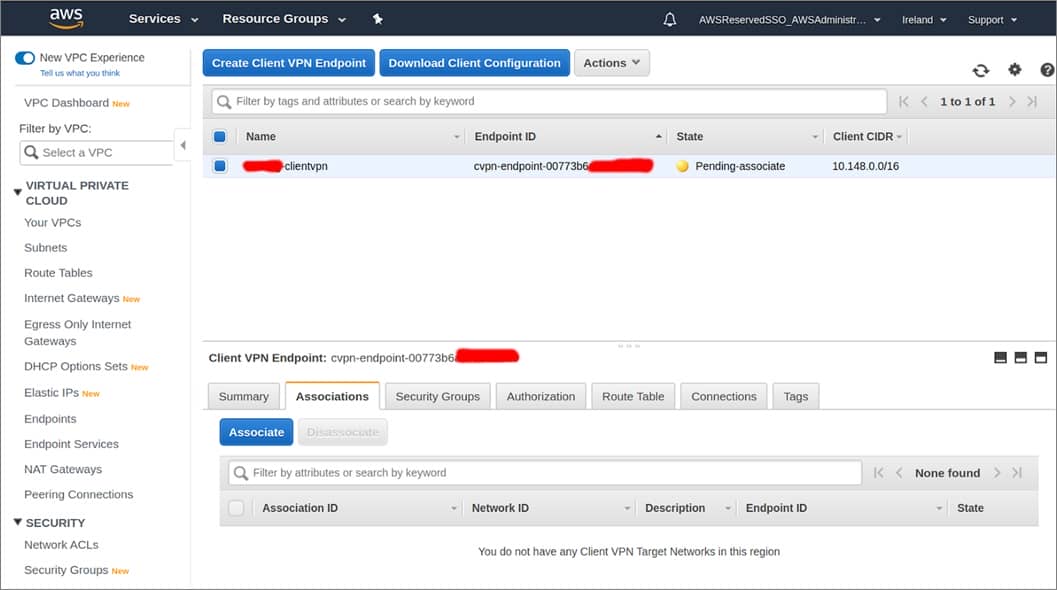
Task: Open the Resource Groups dropdown
Action: point(284,19)
